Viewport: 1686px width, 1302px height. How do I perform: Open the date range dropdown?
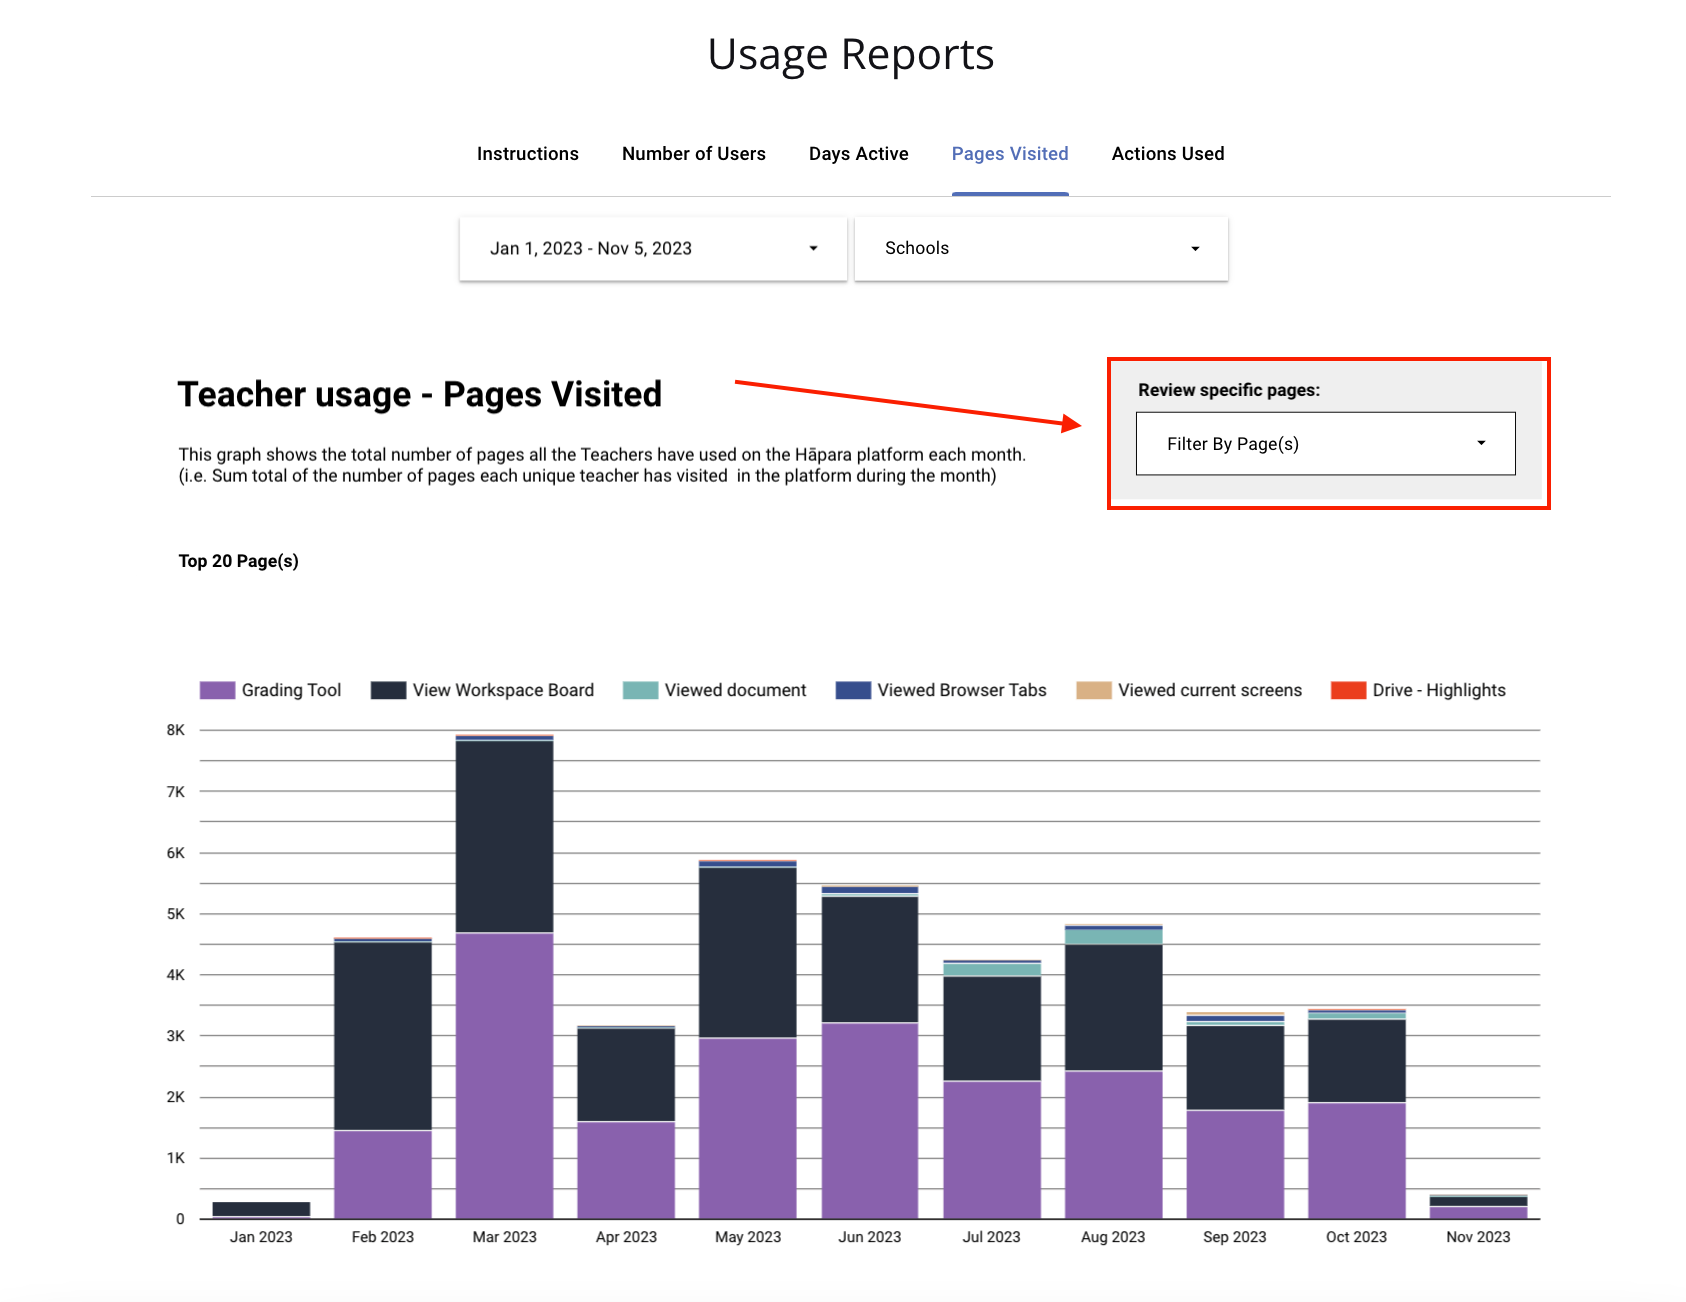click(x=653, y=248)
